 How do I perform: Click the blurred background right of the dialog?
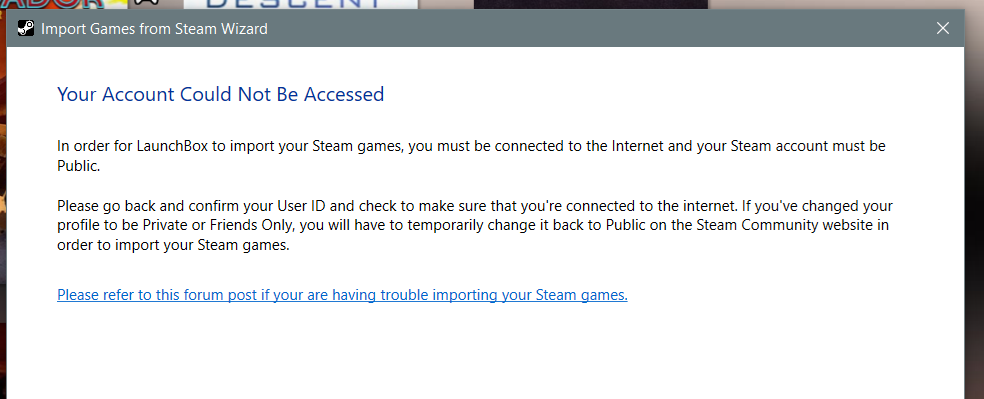[974, 207]
